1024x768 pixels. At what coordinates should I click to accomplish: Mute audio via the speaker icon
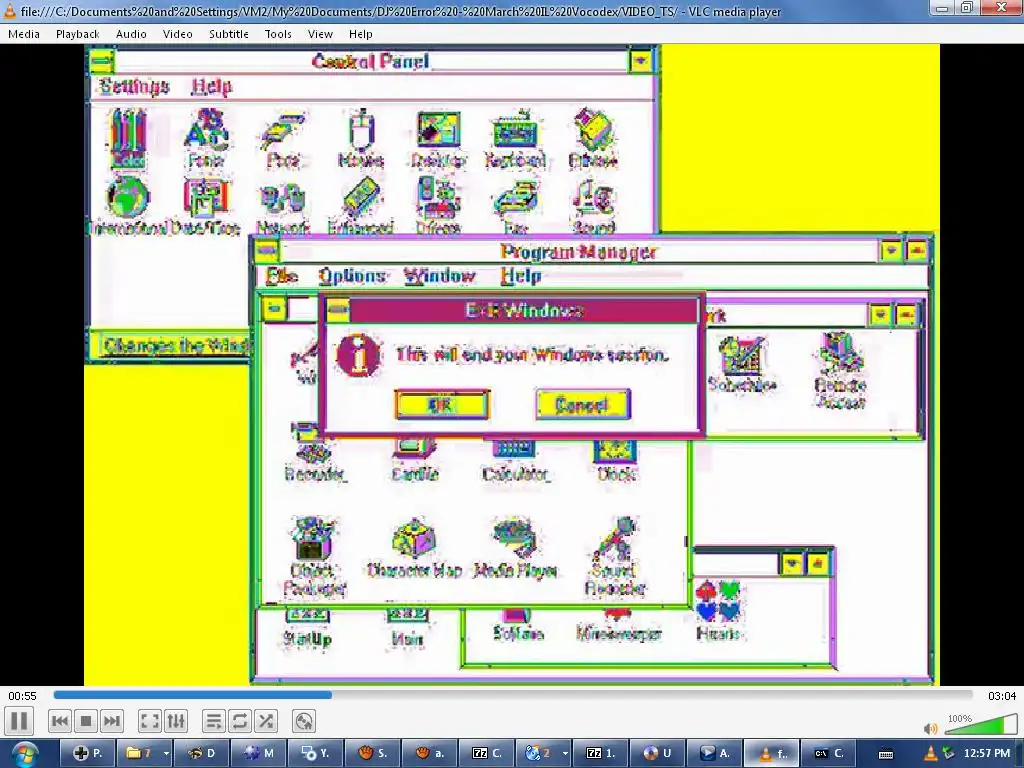point(931,728)
